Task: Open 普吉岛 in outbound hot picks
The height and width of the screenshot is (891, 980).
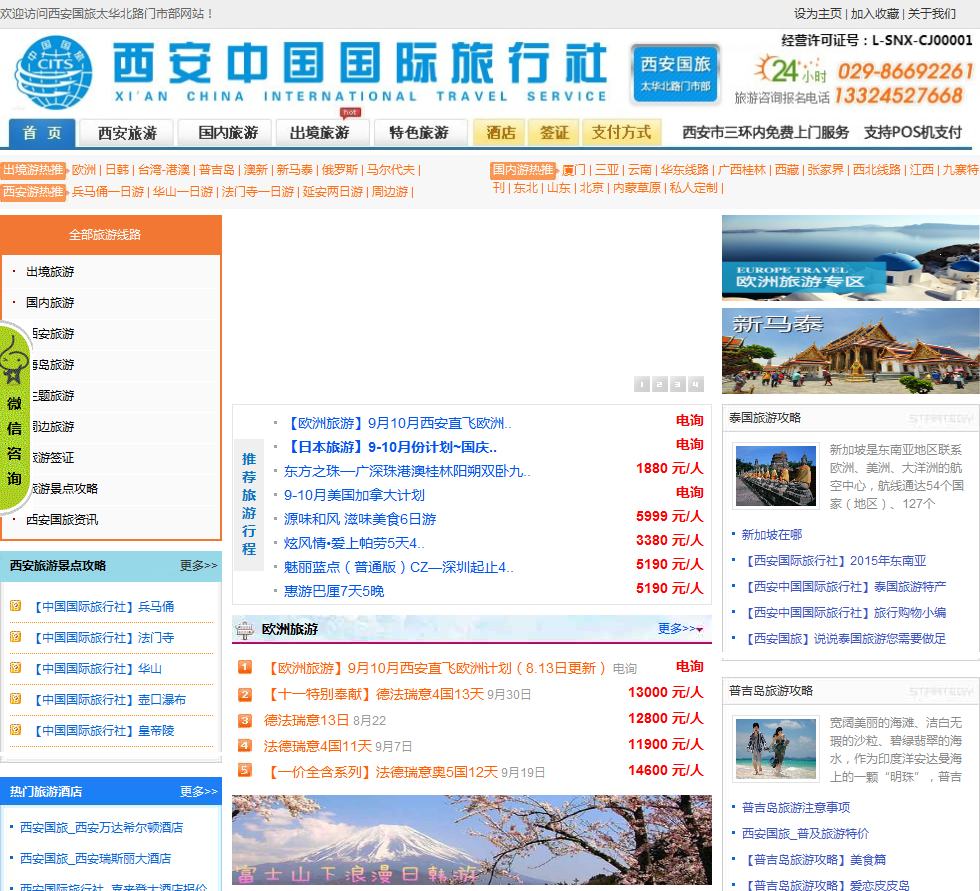Action: [217, 170]
